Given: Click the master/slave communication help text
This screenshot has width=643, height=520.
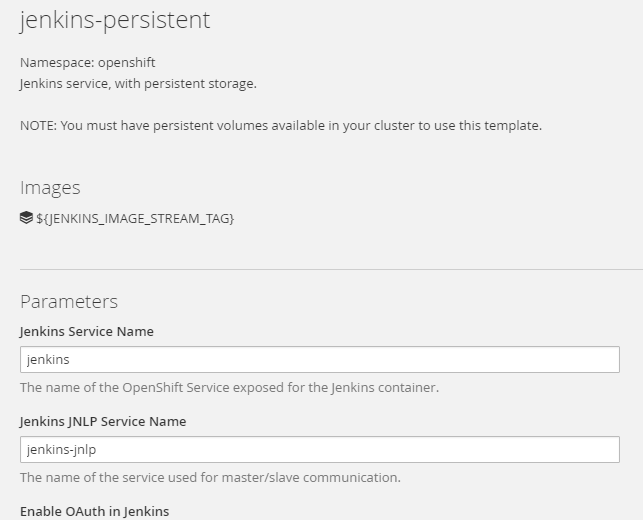Looking at the screenshot, I should click(210, 477).
